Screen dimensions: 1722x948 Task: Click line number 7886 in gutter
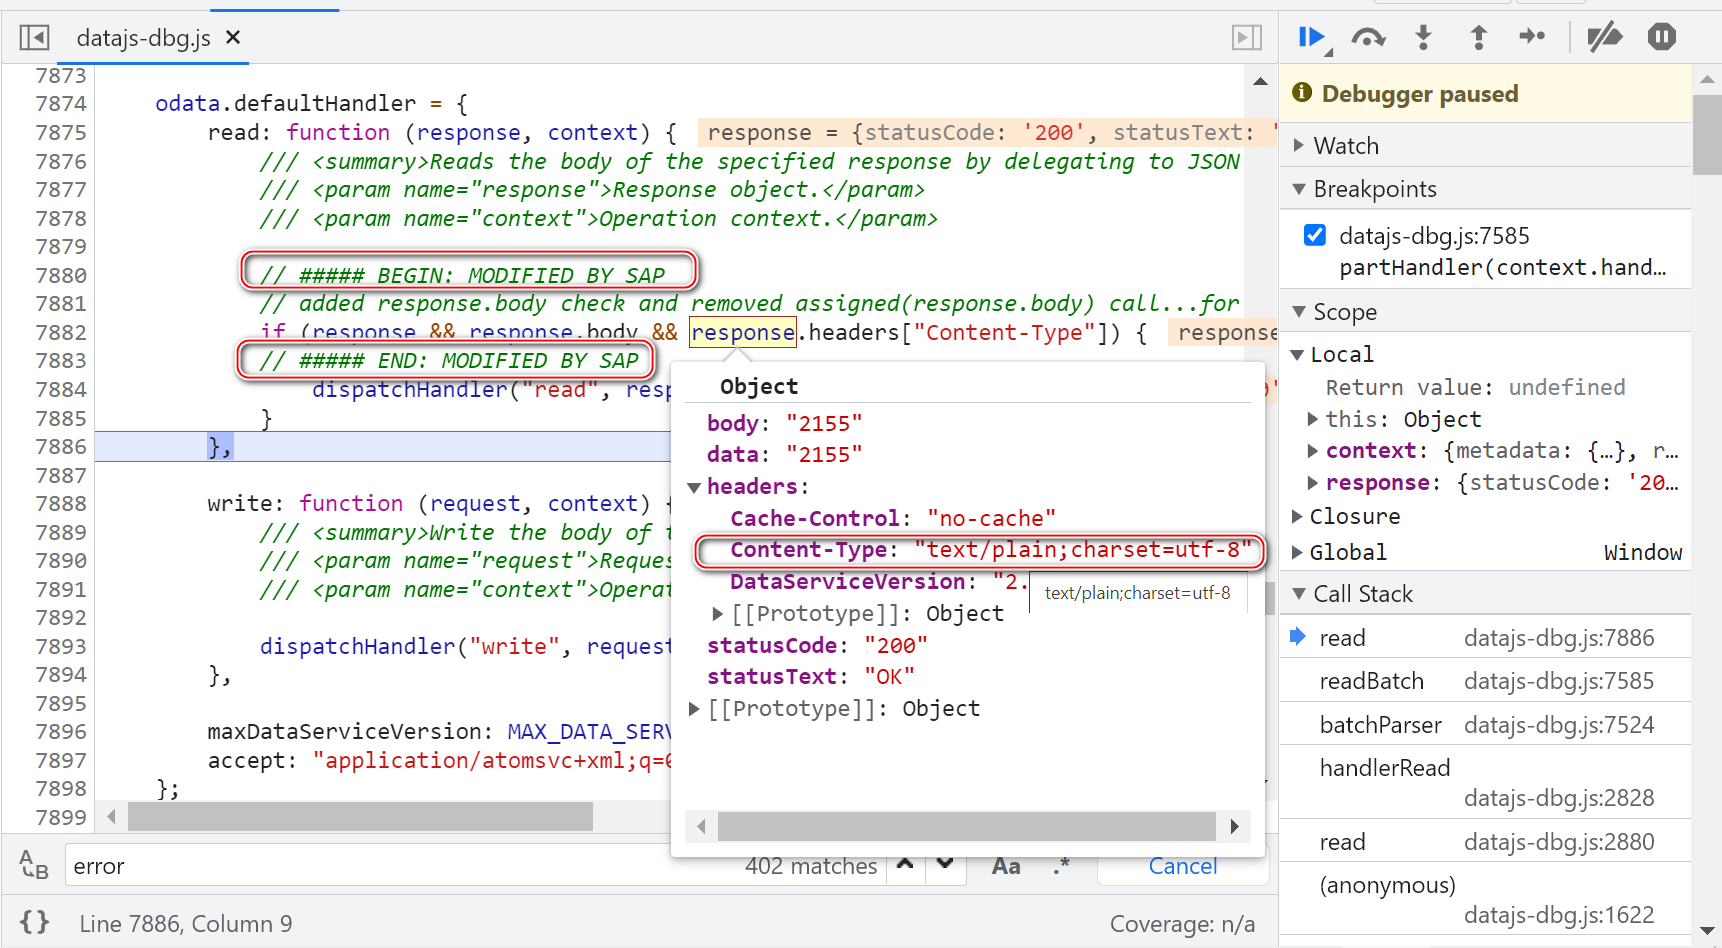tap(61, 447)
